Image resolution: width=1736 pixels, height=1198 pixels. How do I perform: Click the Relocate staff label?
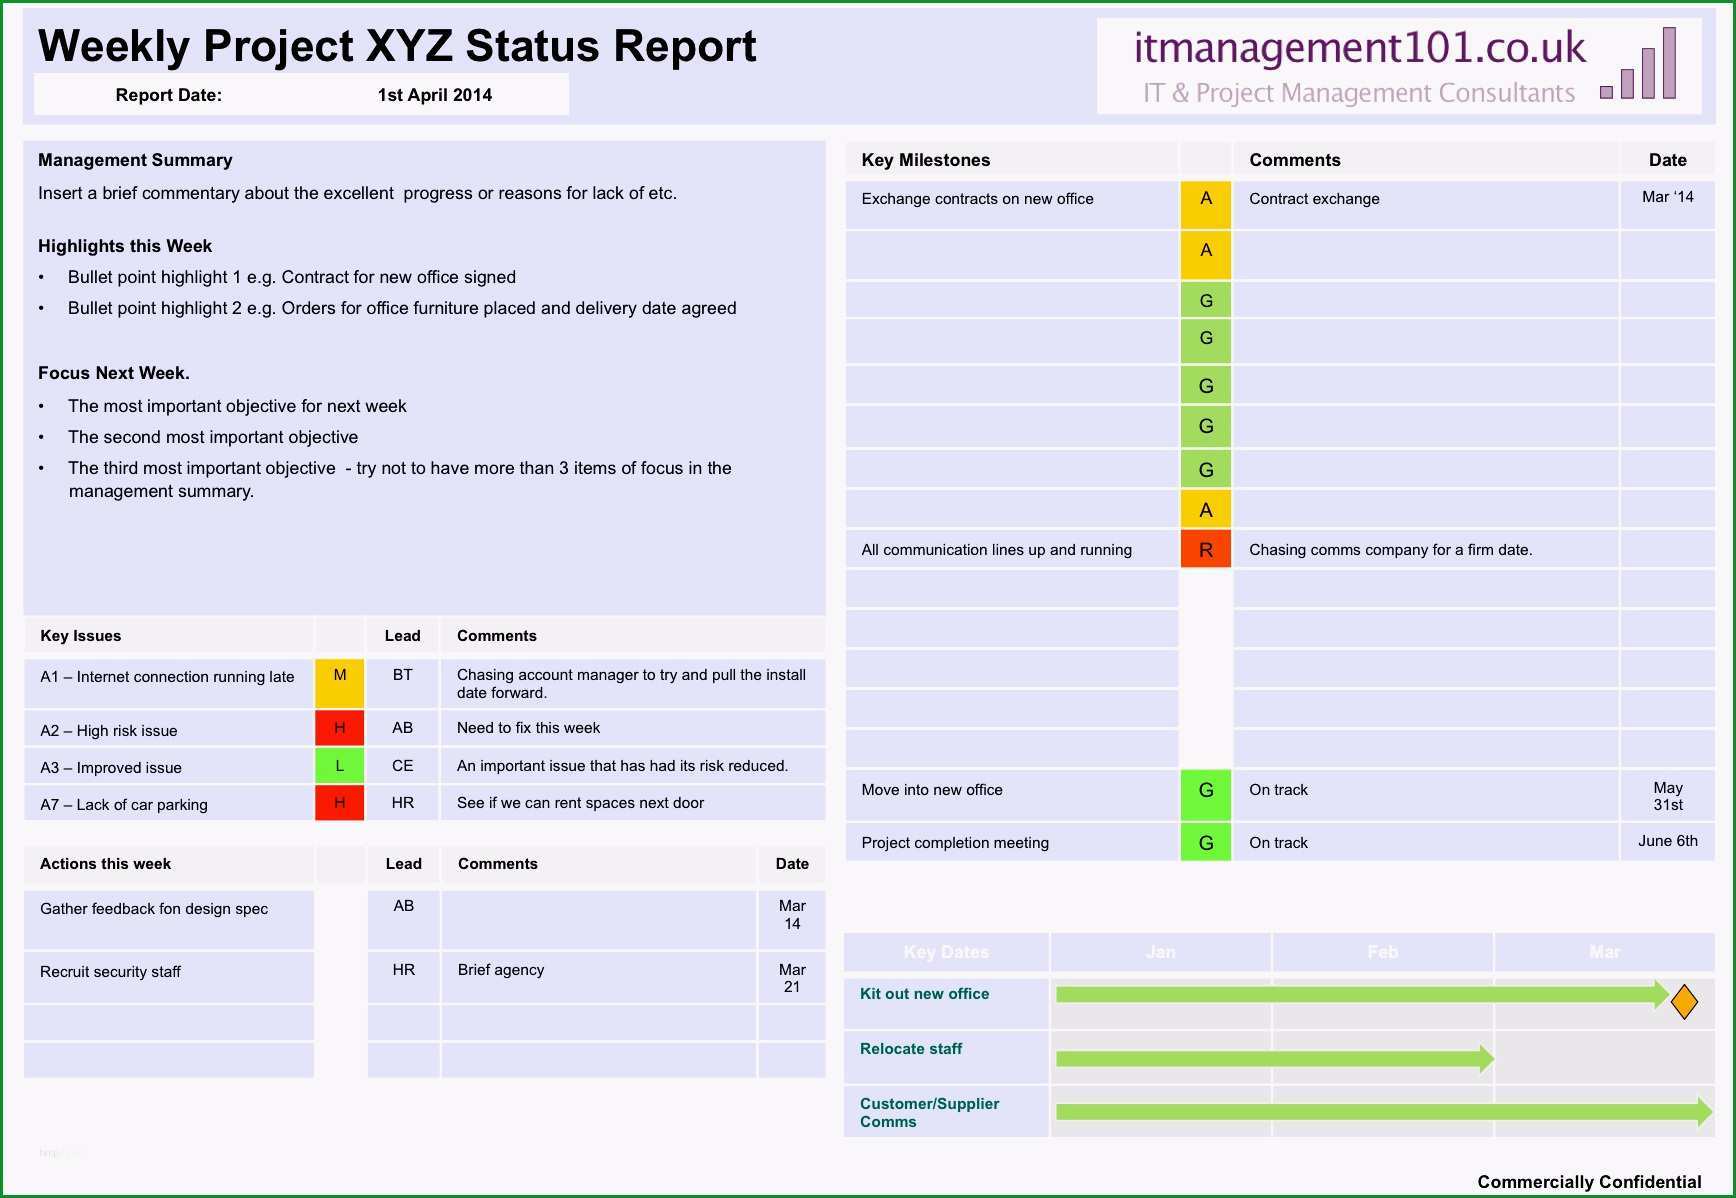[911, 1049]
